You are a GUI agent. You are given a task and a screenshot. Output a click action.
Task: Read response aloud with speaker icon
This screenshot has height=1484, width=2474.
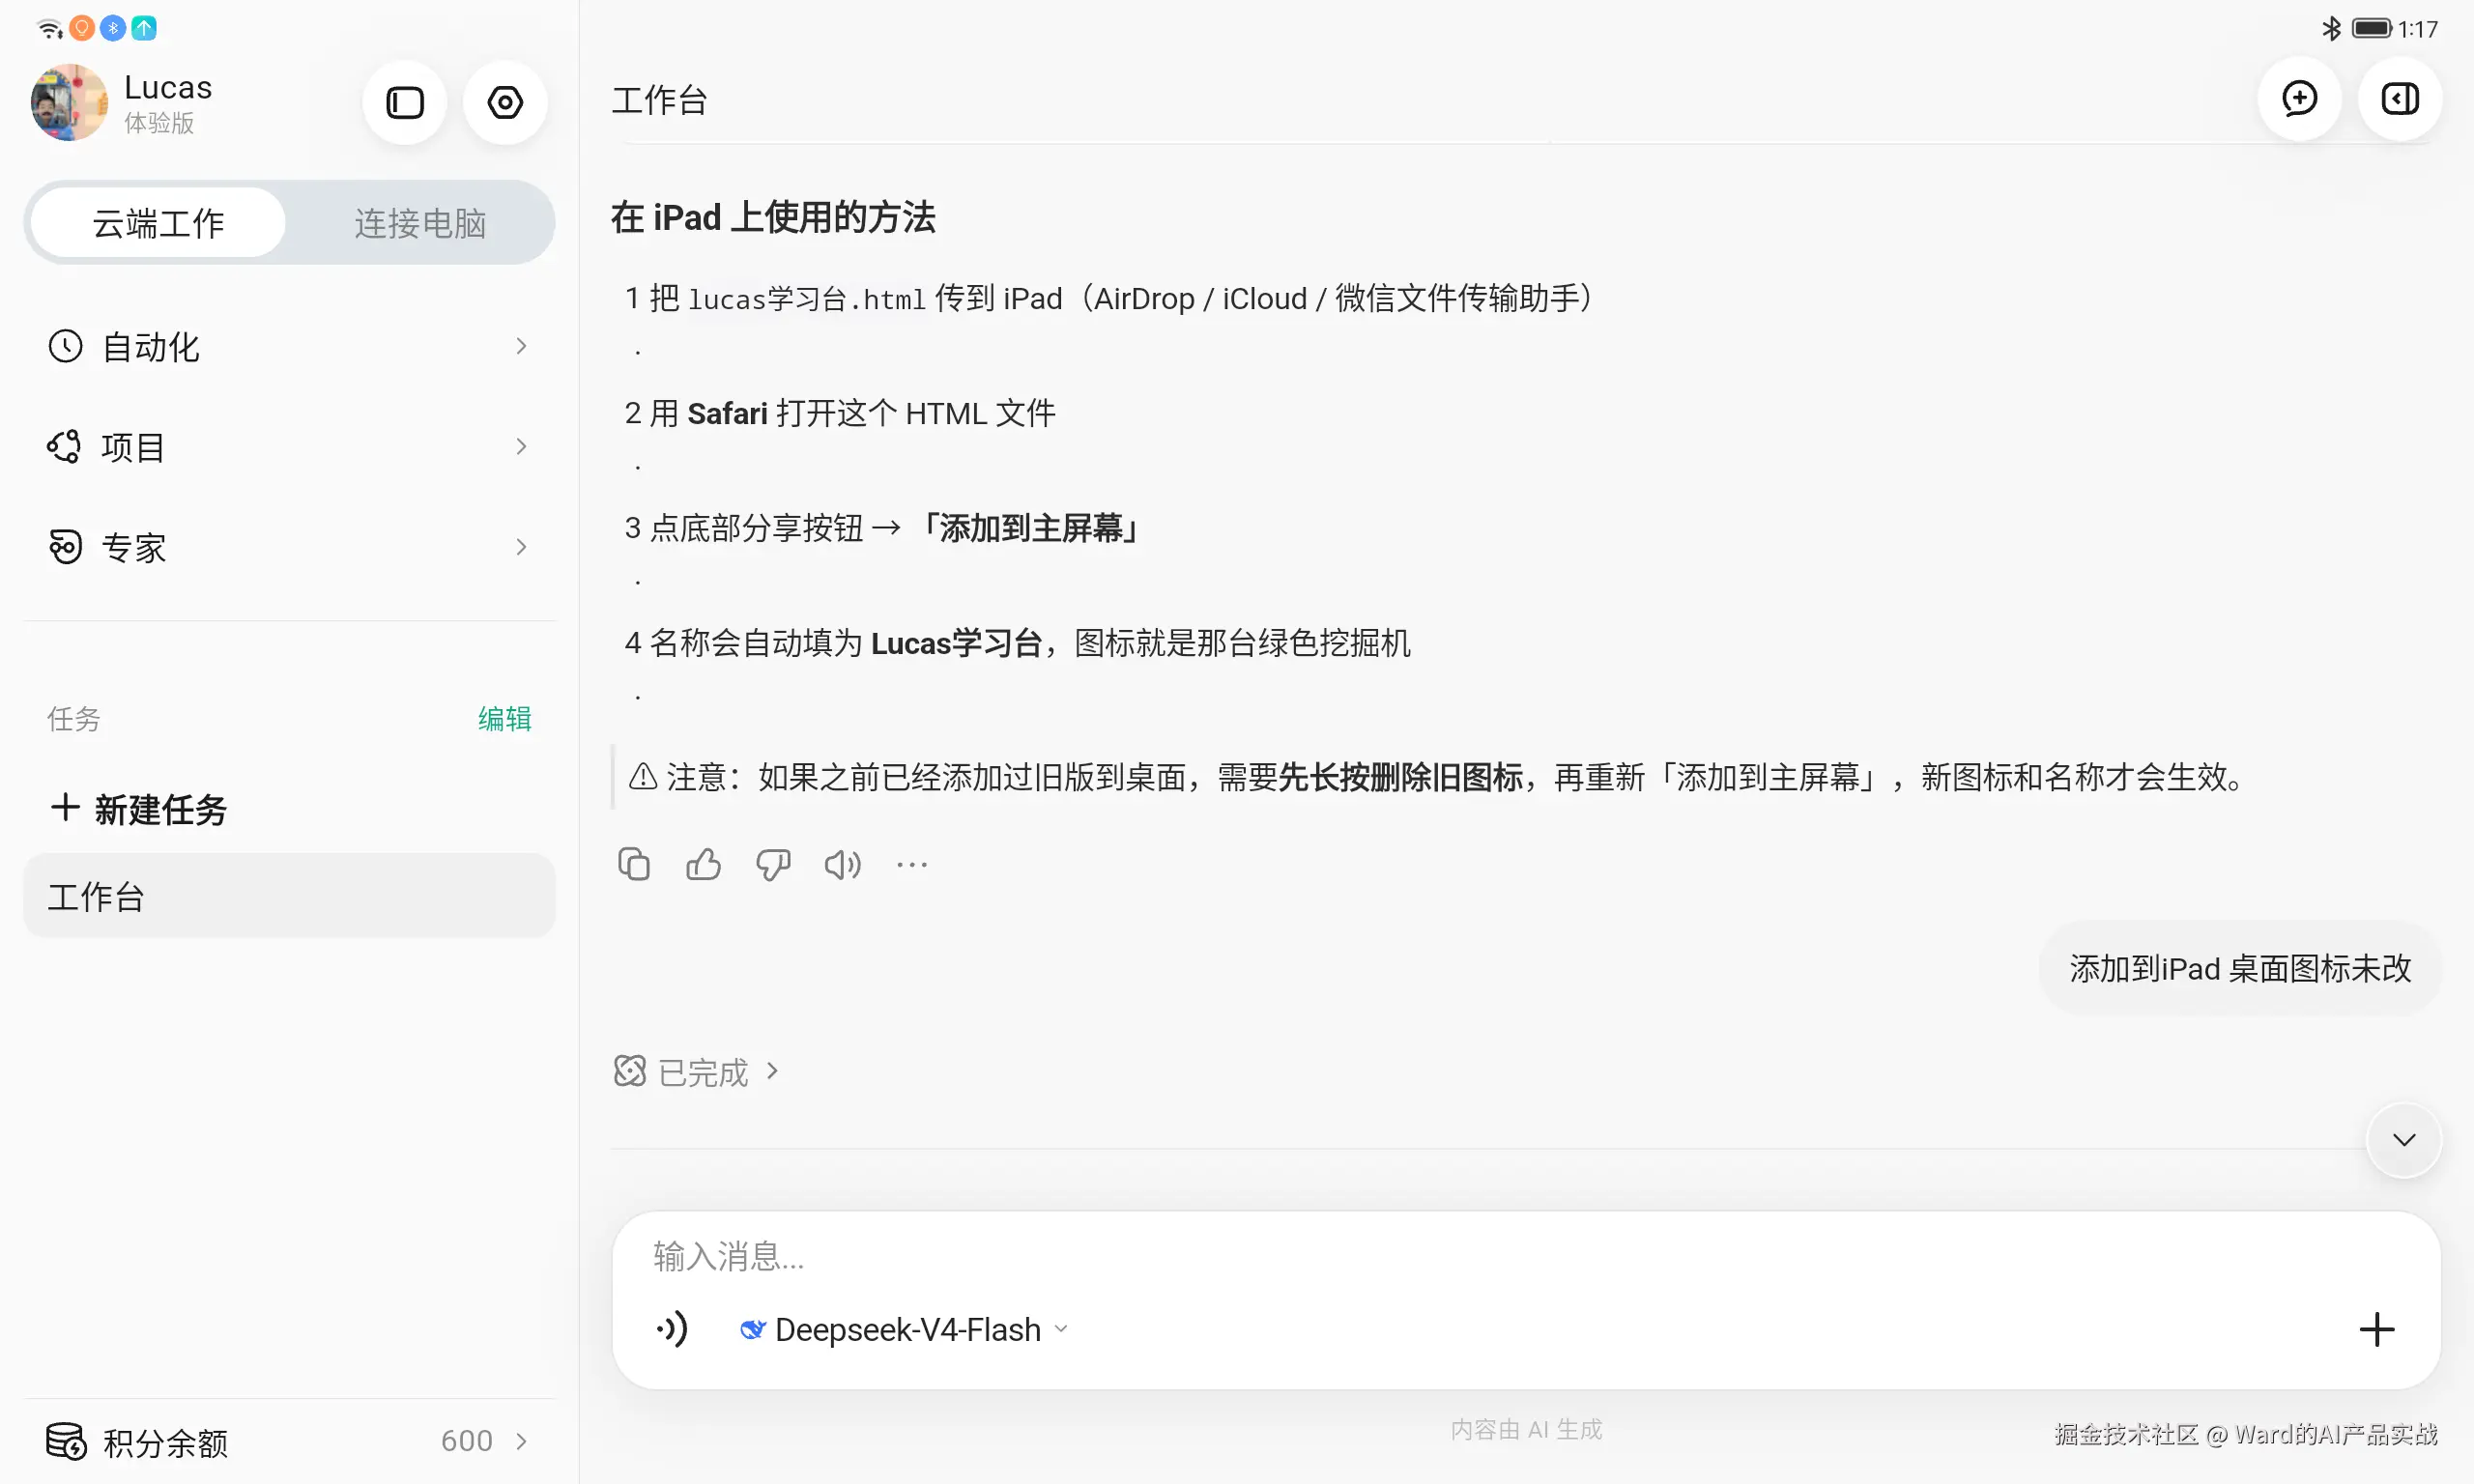click(842, 864)
